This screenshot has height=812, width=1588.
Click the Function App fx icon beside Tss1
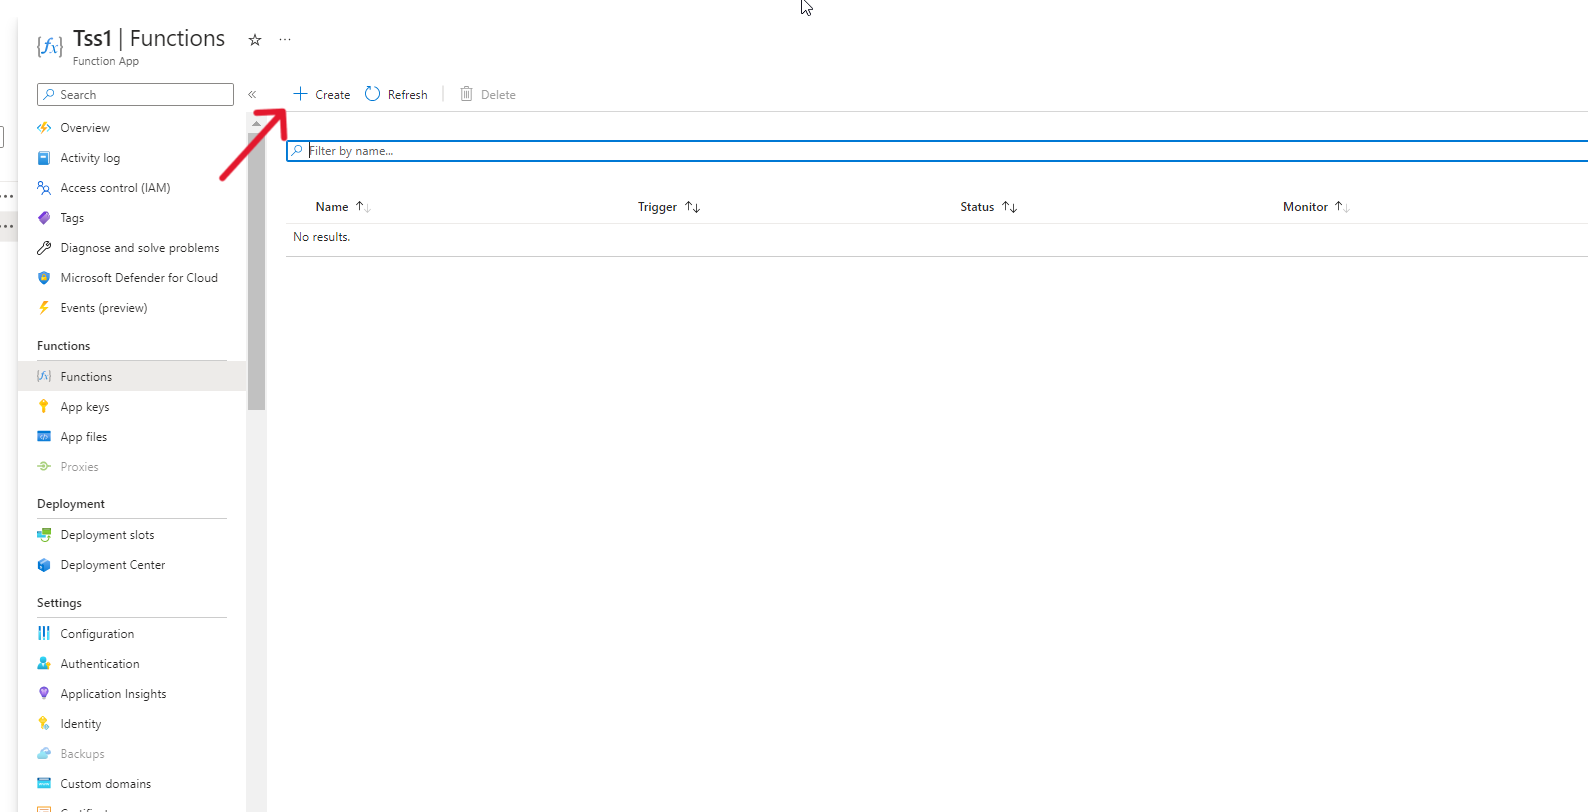[50, 46]
